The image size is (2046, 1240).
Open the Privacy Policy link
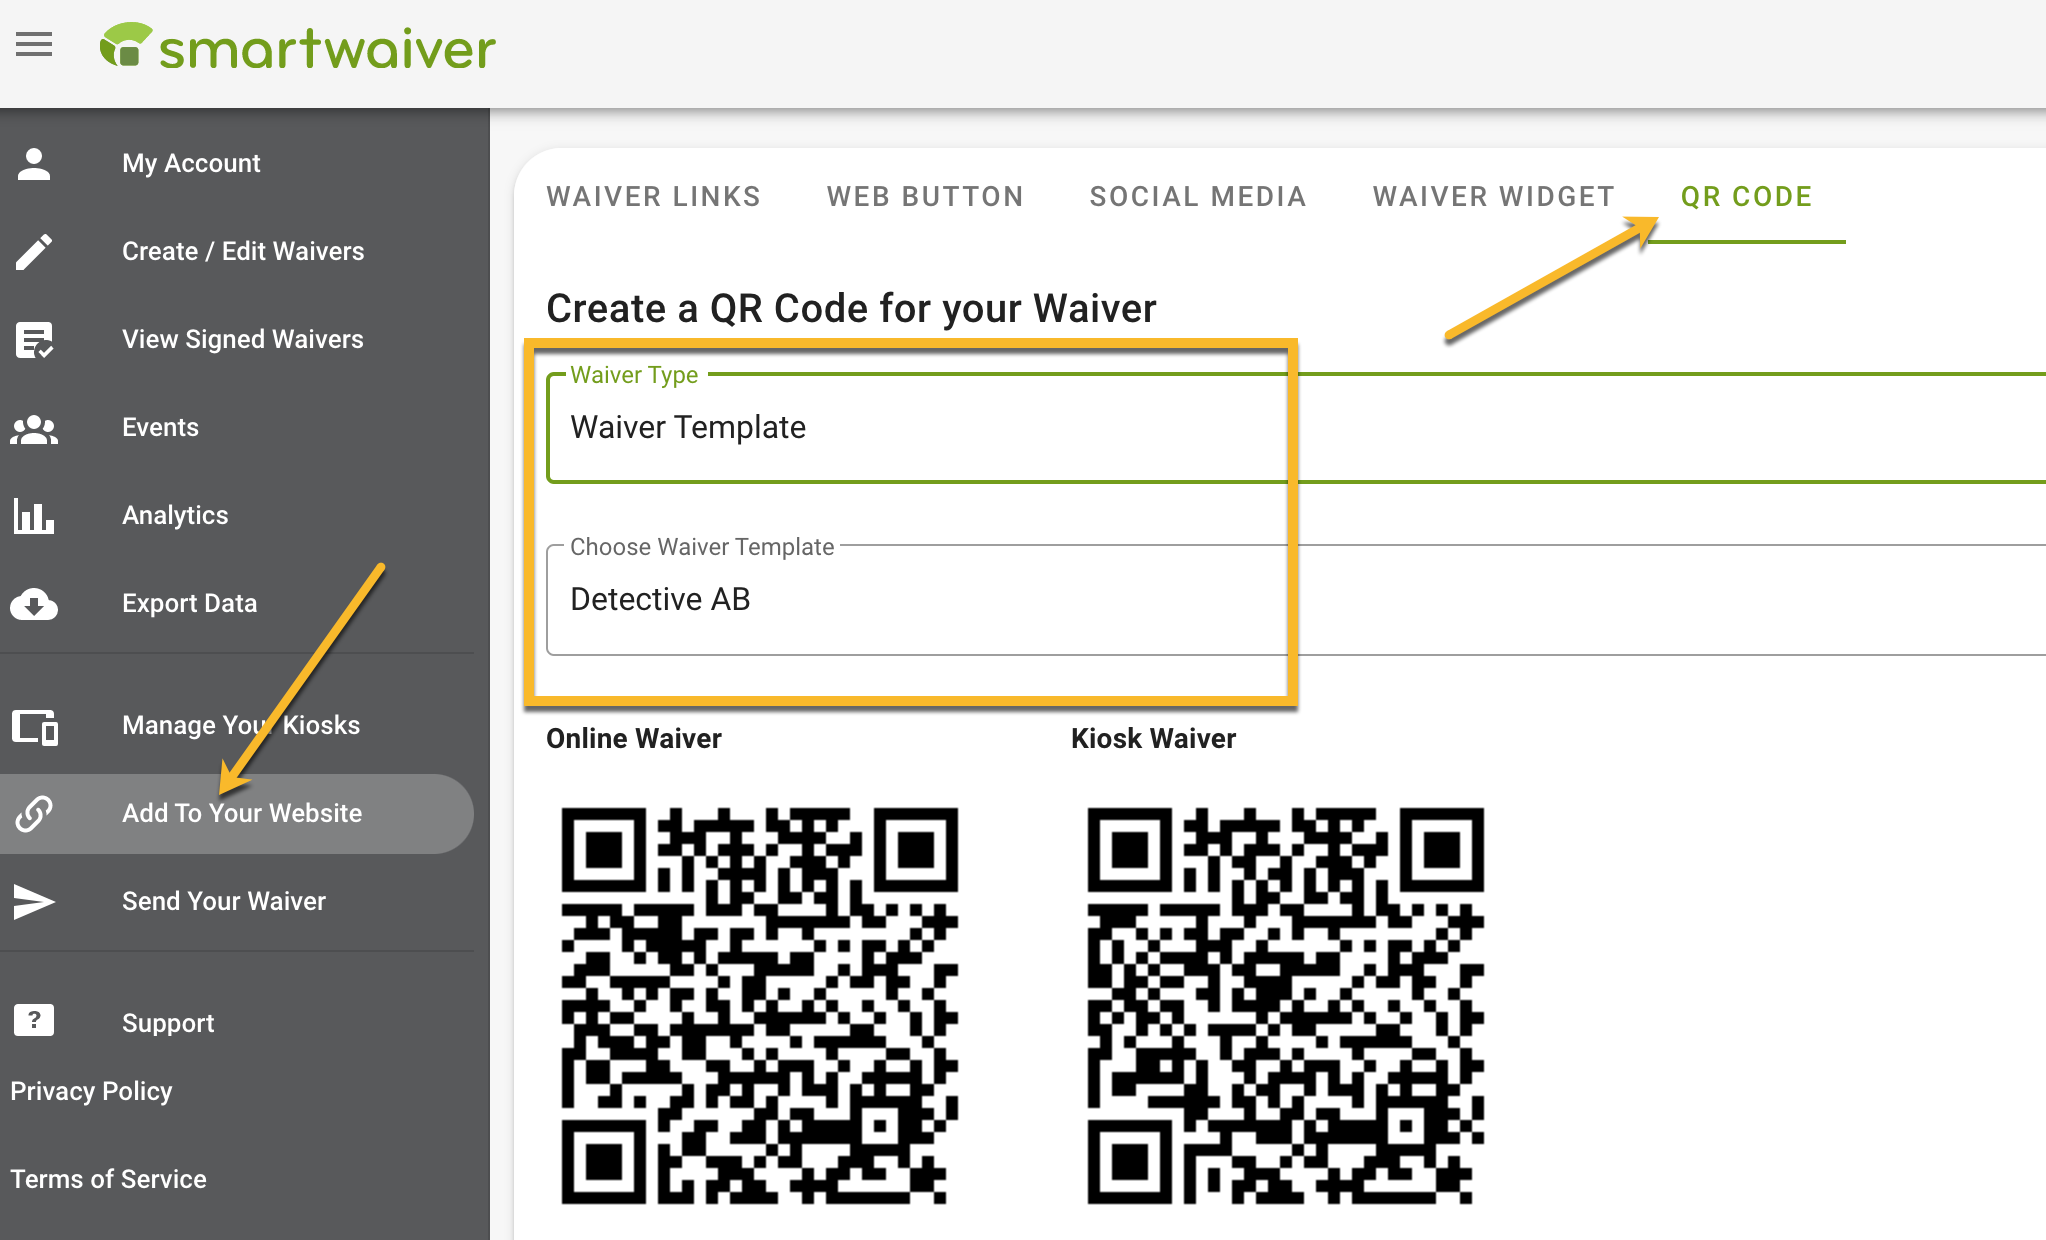[x=91, y=1091]
